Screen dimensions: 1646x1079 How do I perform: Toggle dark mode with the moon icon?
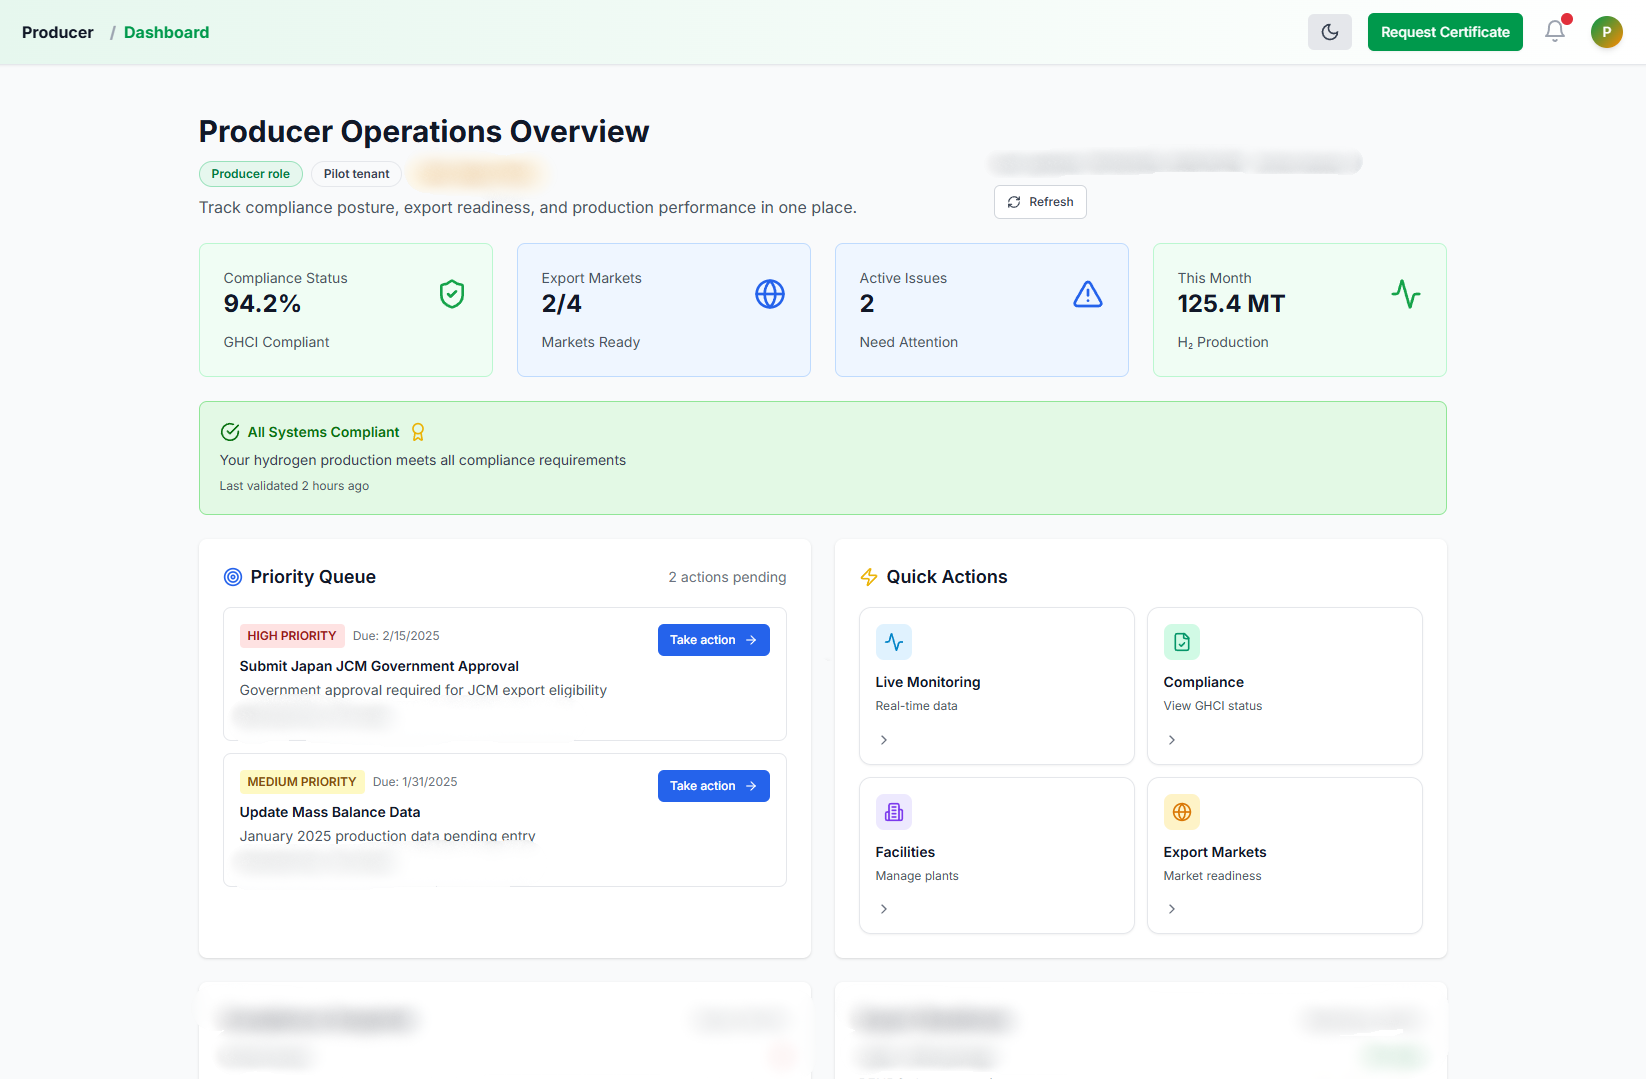pos(1329,31)
